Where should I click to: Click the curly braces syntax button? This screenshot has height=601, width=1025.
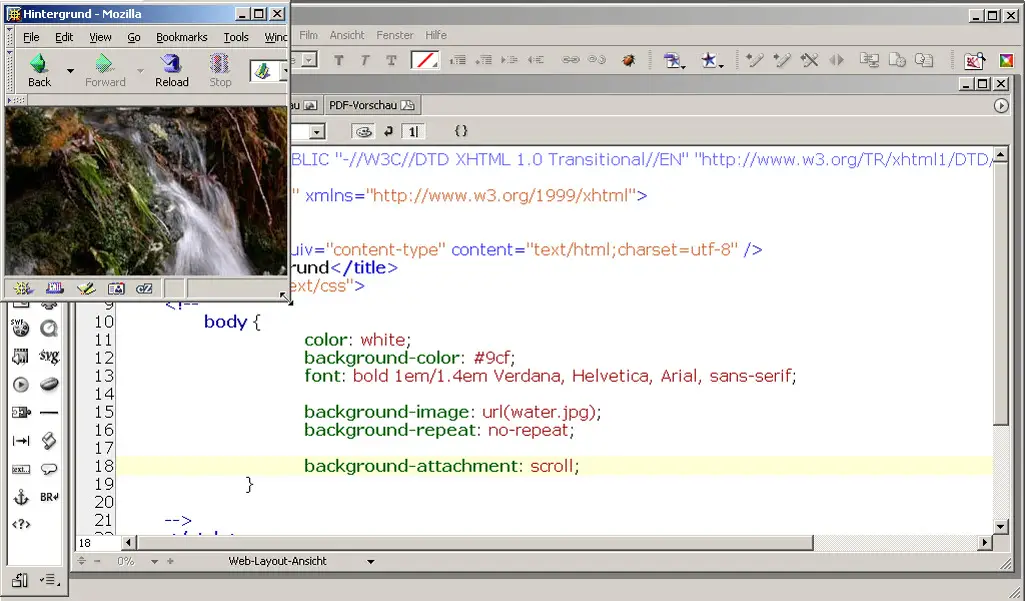pyautogui.click(x=461, y=131)
